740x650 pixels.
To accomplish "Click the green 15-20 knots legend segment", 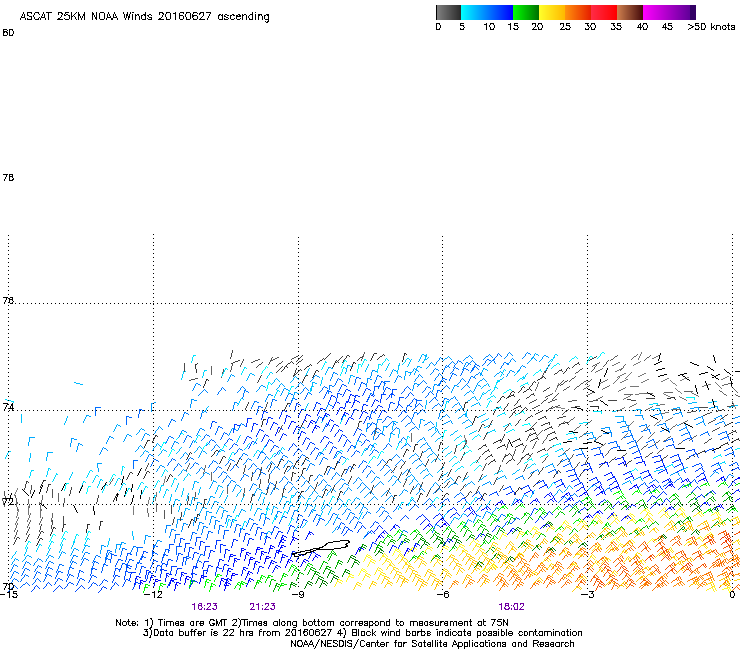I will (x=526, y=12).
